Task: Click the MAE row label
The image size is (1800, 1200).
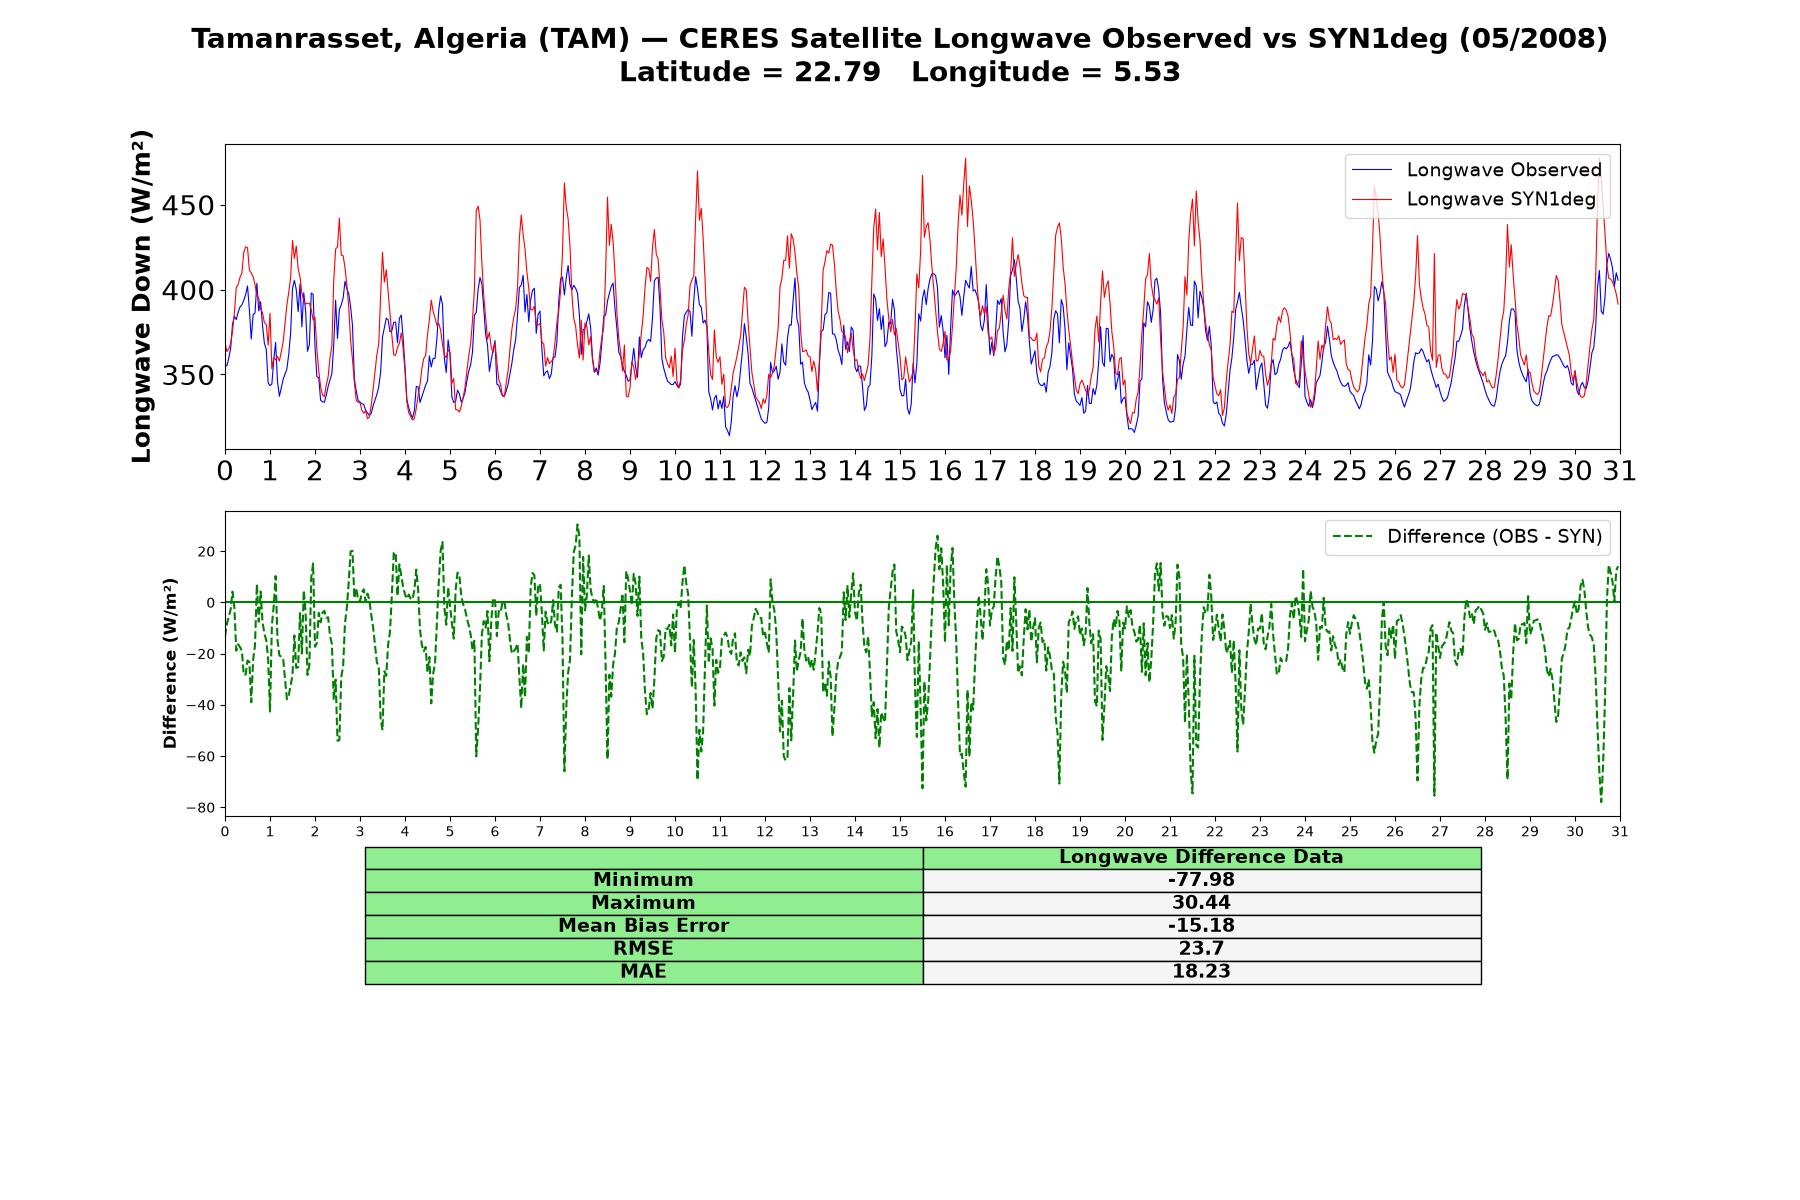Action: tap(644, 972)
